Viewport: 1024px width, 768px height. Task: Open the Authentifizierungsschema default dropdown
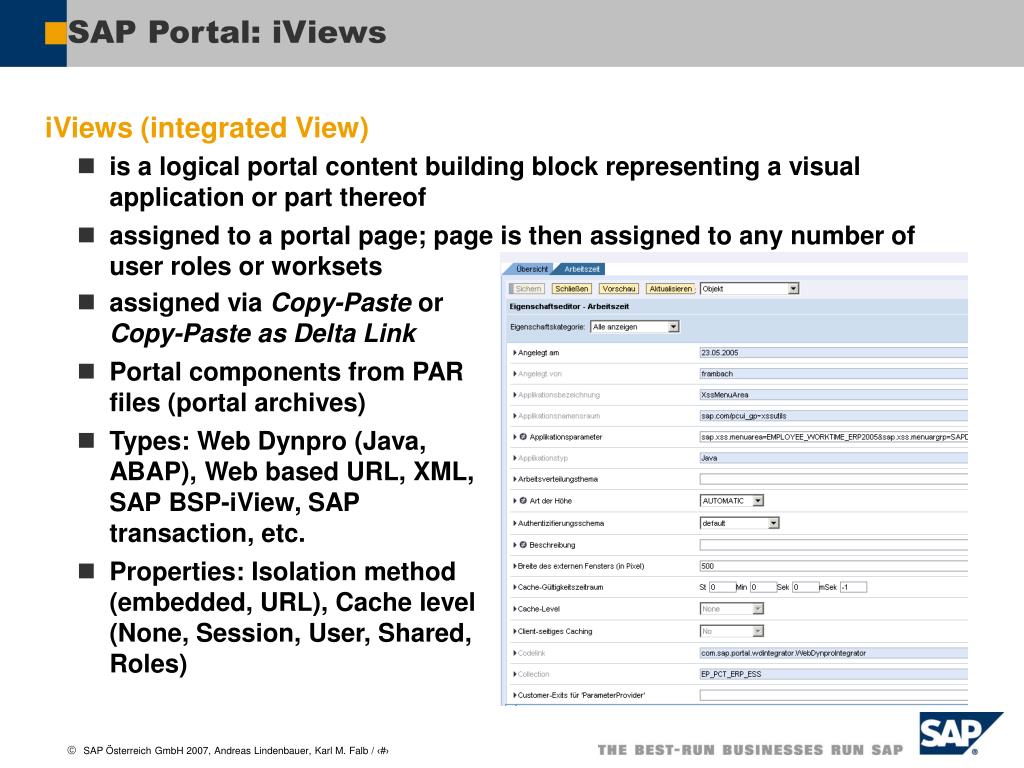pyautogui.click(x=739, y=523)
